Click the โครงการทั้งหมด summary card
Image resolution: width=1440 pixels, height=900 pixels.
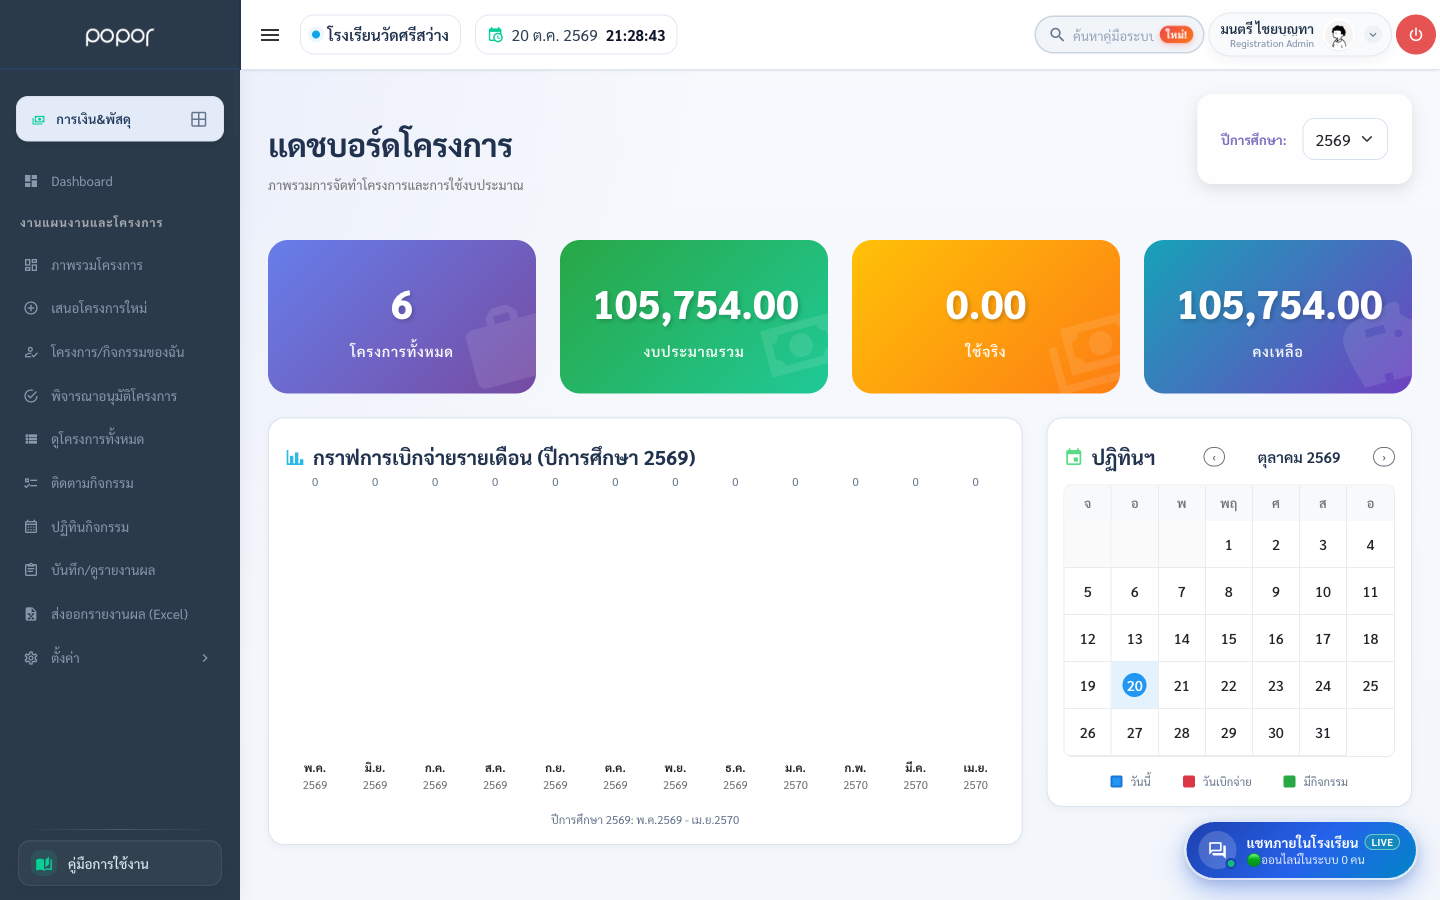coord(402,316)
